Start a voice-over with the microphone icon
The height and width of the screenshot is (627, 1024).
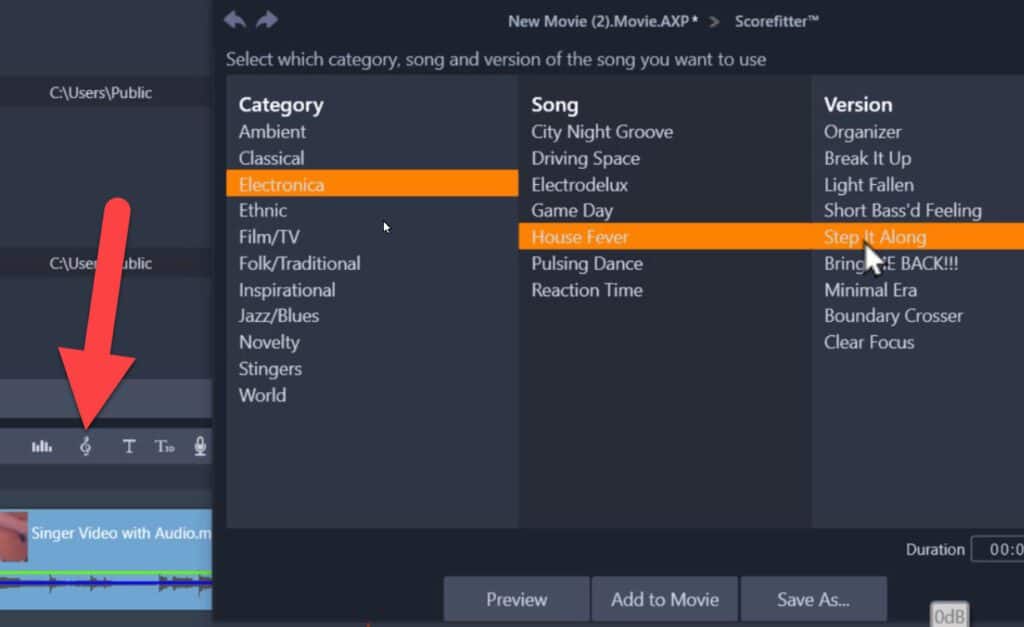tap(200, 447)
